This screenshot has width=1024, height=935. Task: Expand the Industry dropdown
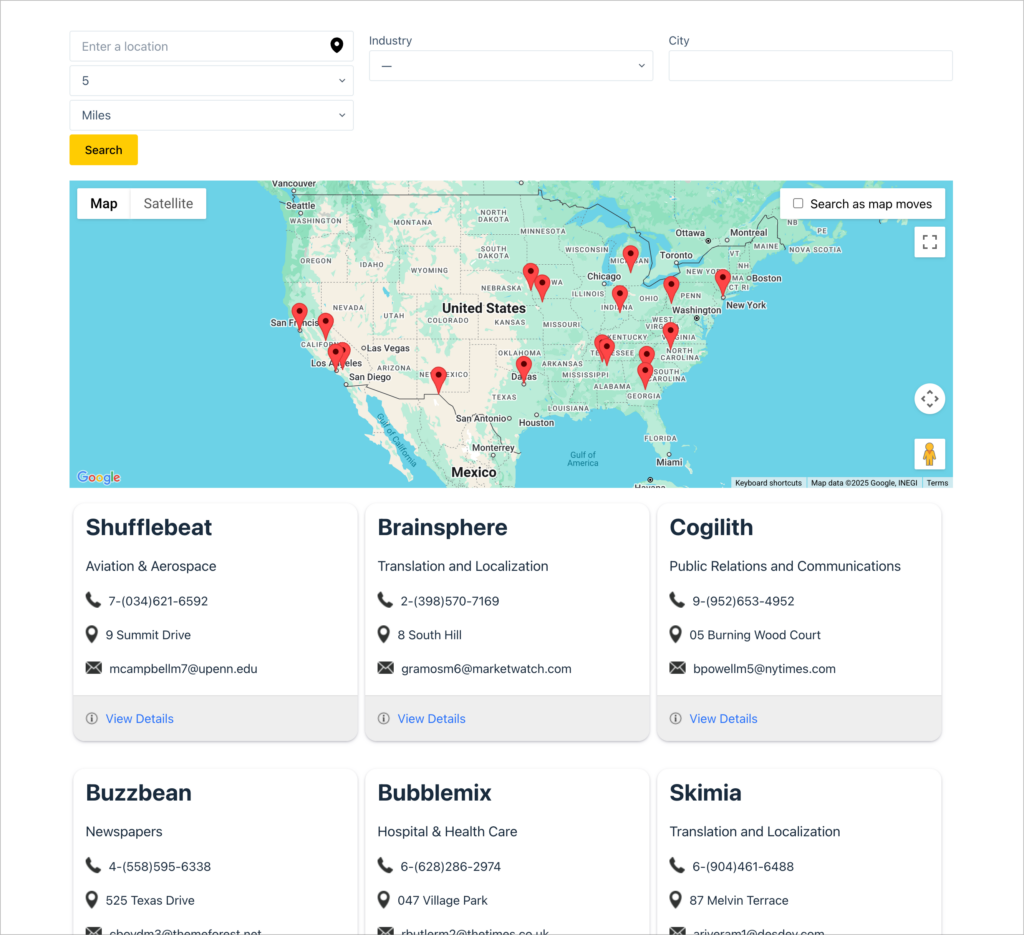coord(511,66)
